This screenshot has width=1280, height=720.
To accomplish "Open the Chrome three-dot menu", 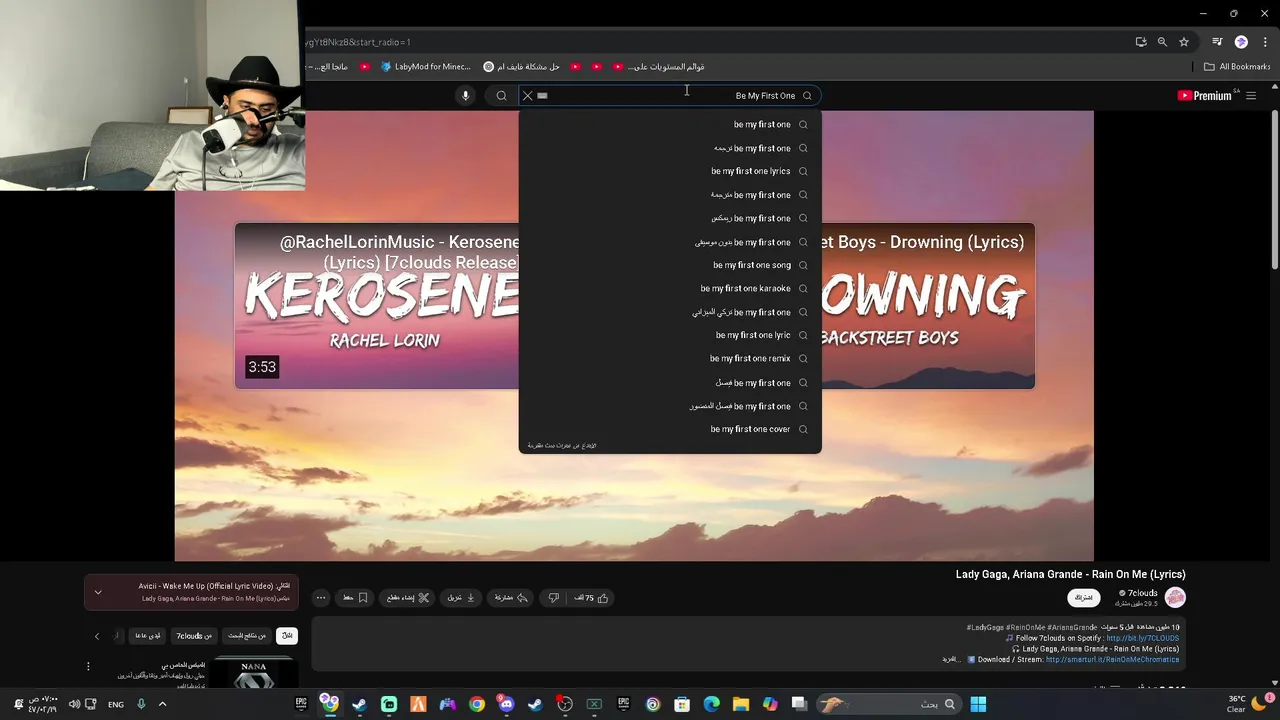I will click(x=1265, y=42).
